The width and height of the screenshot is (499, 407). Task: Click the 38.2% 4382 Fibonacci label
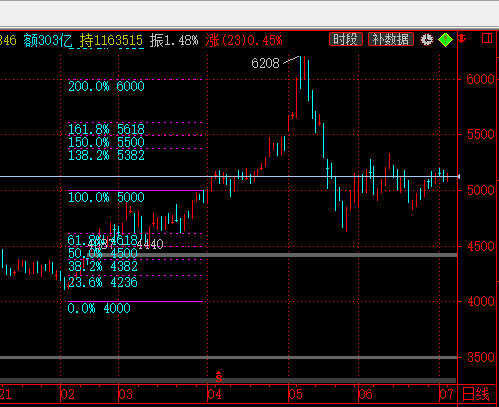pos(103,266)
